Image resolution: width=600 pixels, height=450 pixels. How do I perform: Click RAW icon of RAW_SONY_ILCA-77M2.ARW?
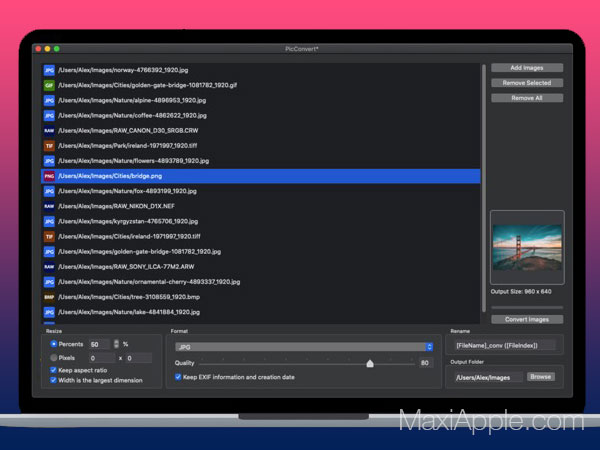click(x=49, y=267)
